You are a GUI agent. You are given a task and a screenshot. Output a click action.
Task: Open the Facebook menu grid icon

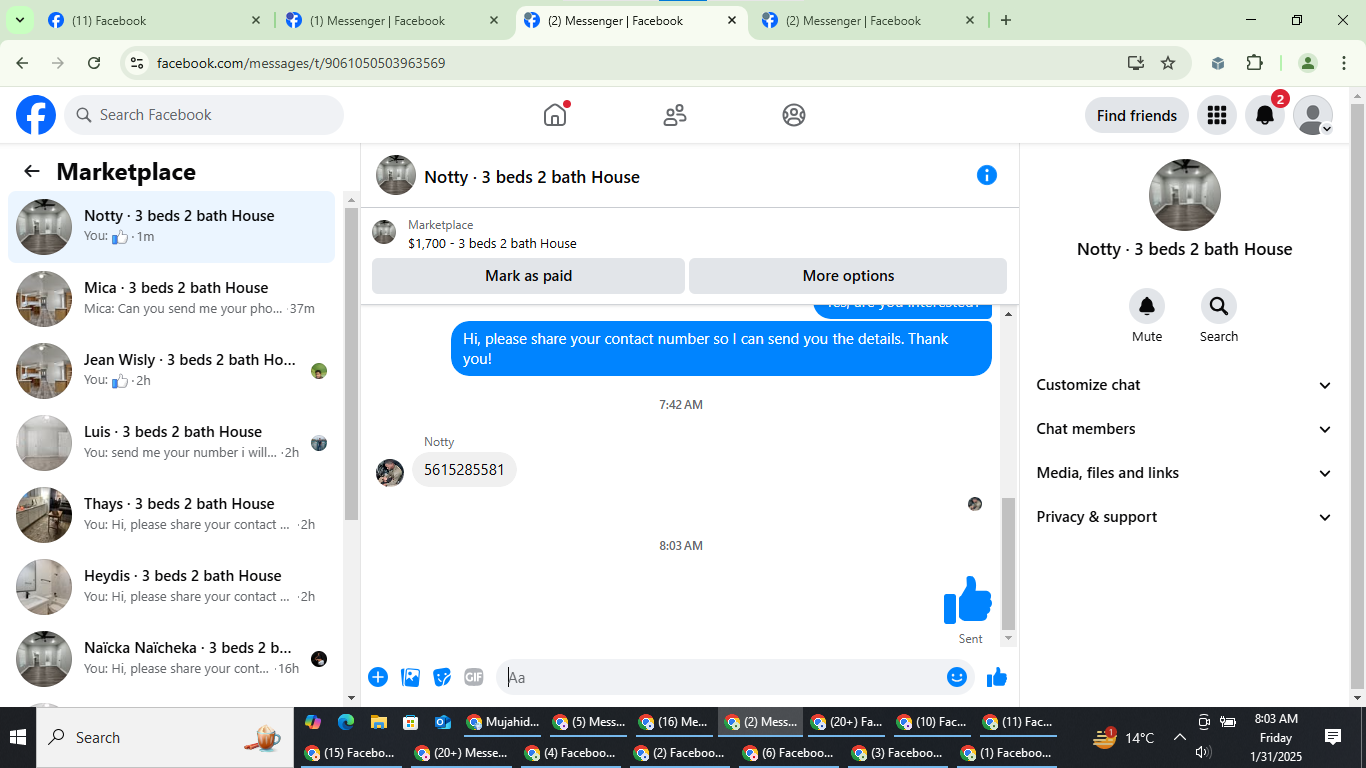(1217, 115)
